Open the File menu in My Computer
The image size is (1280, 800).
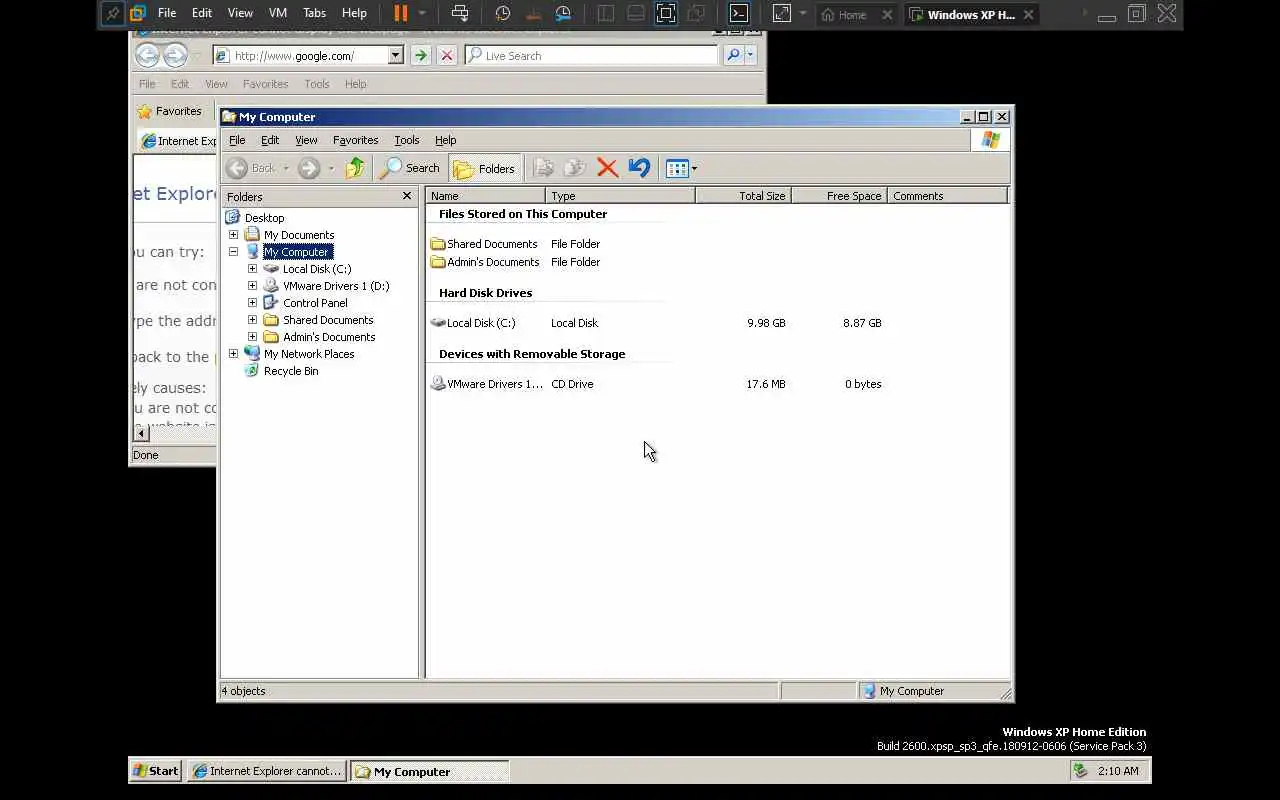click(x=237, y=140)
